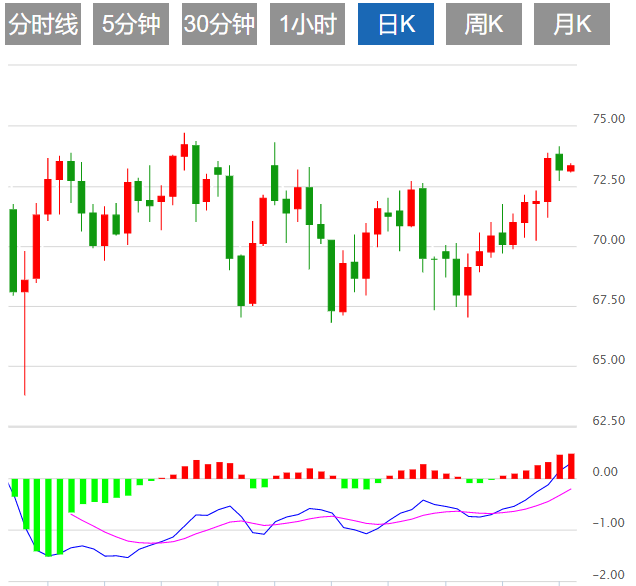Select the 5分钟 chart period
The image size is (636, 586).
click(x=131, y=25)
